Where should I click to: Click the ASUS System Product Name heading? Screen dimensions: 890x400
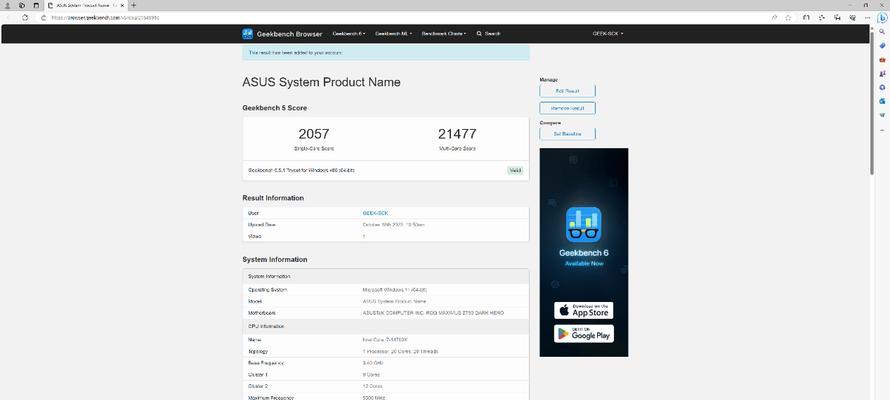coord(321,82)
